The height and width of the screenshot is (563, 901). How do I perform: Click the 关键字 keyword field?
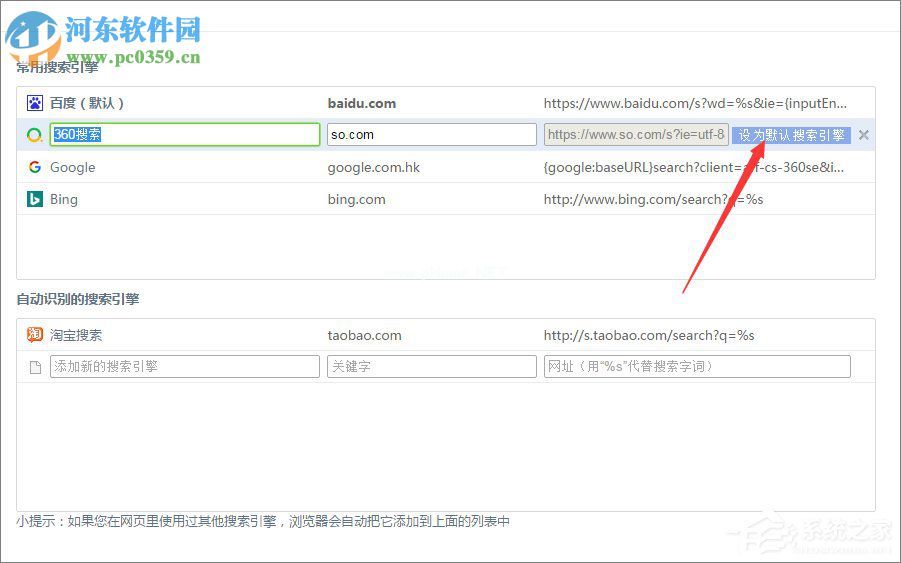431,367
